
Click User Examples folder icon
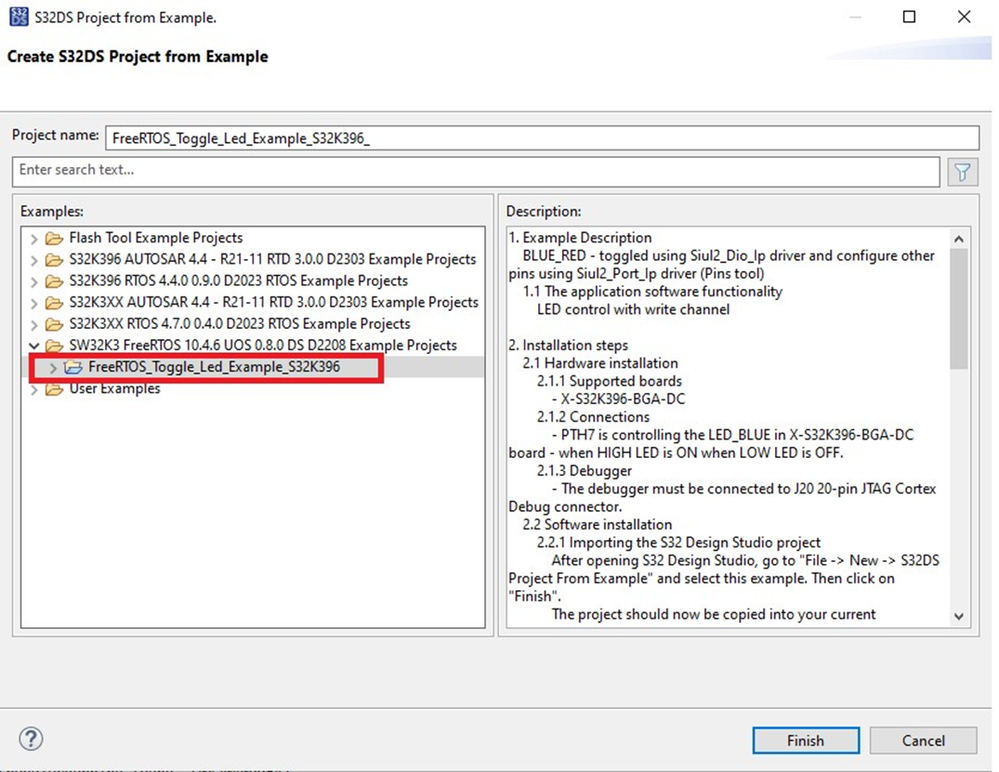pos(54,389)
